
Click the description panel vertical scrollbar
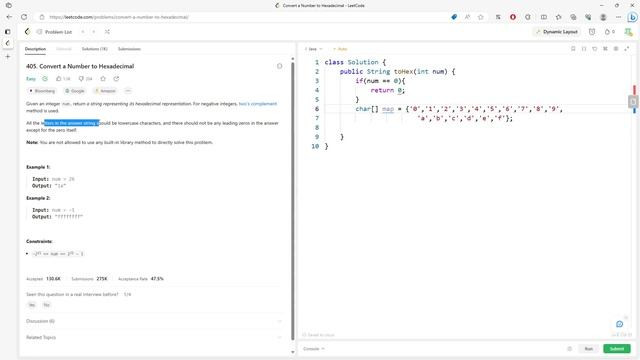coord(293,201)
